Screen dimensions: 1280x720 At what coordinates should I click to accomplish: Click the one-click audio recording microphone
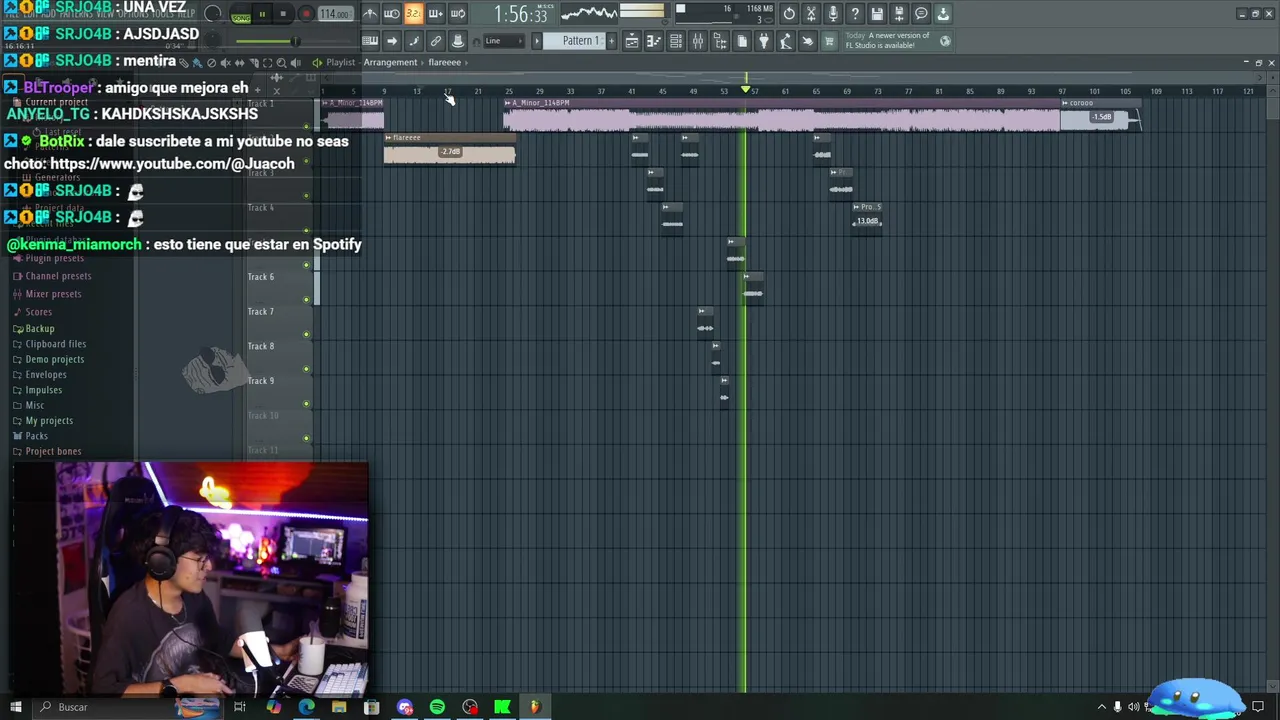click(833, 14)
